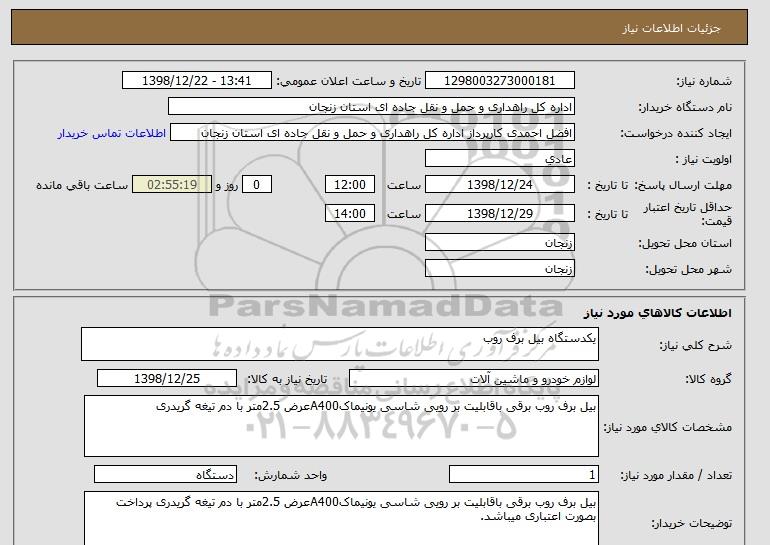Click the price validity time 14:00
Screen dimensions: 770x545
point(350,214)
